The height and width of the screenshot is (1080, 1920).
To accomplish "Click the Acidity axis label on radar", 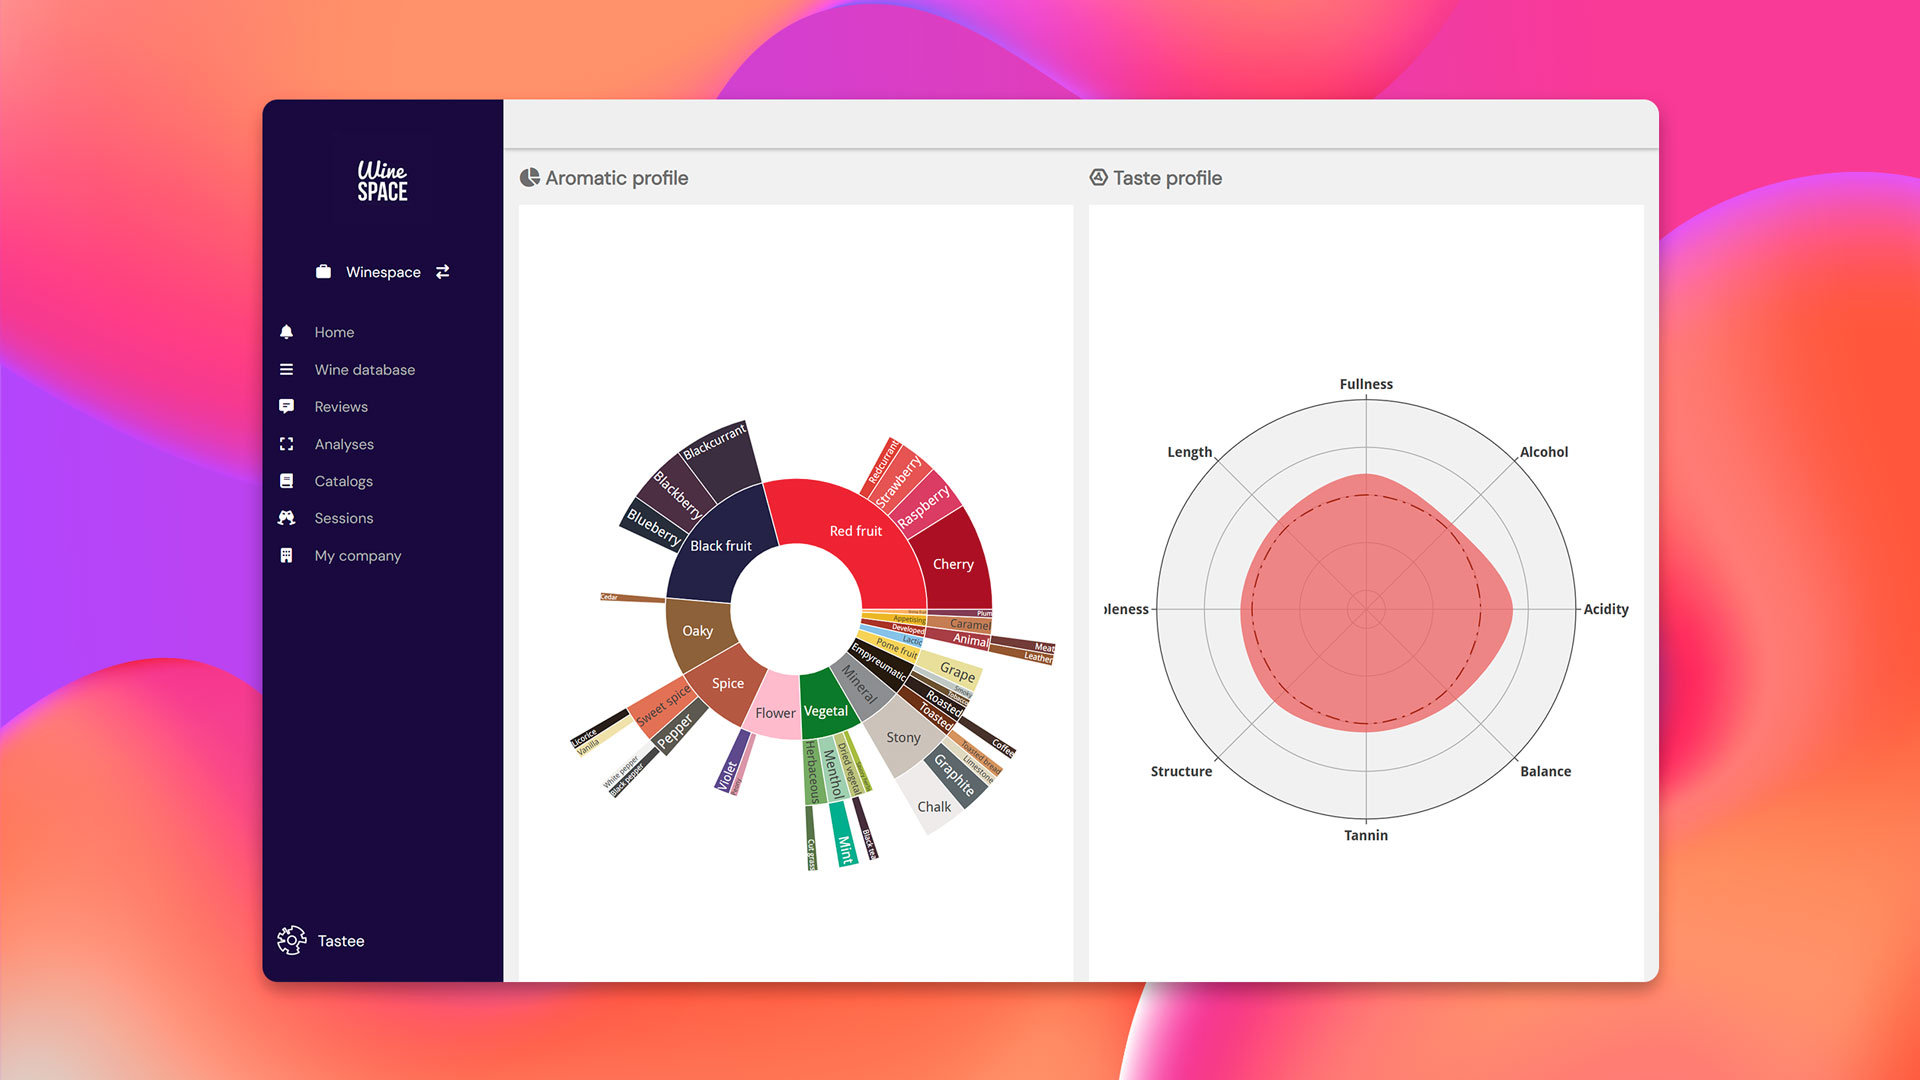I will [x=1605, y=609].
